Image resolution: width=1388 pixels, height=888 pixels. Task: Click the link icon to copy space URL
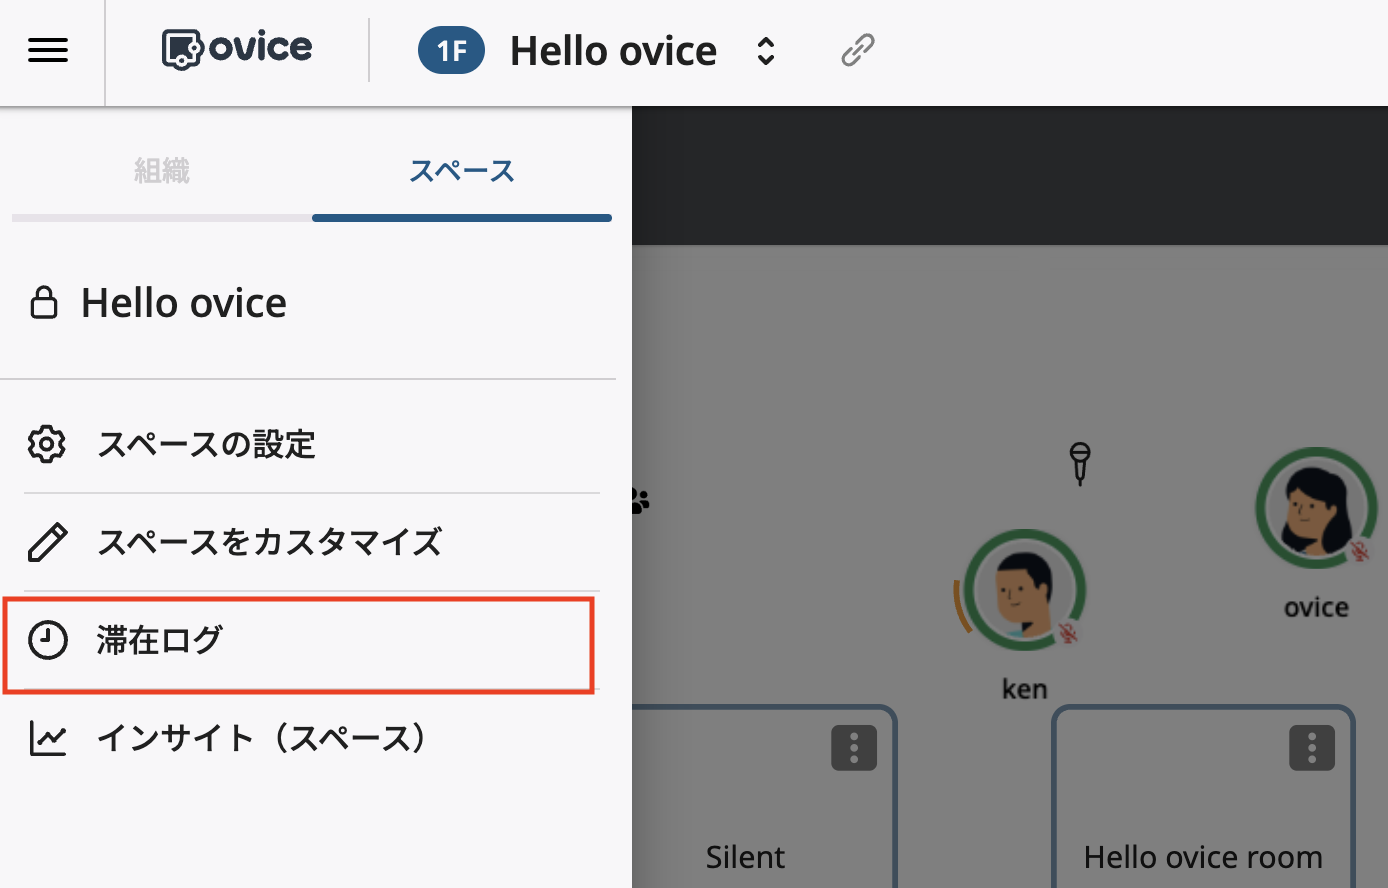pyautogui.click(x=857, y=50)
